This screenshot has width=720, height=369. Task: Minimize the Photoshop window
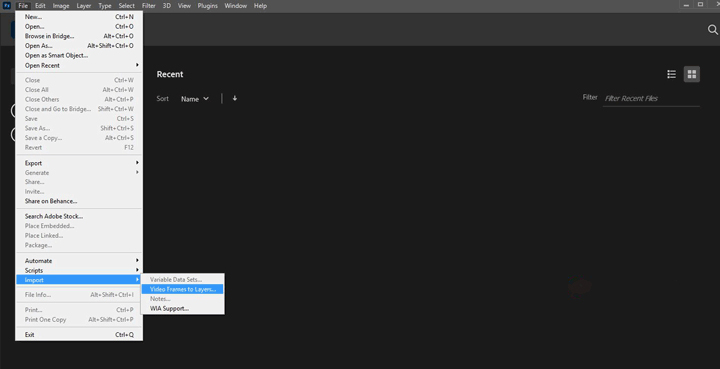pyautogui.click(x=686, y=5)
